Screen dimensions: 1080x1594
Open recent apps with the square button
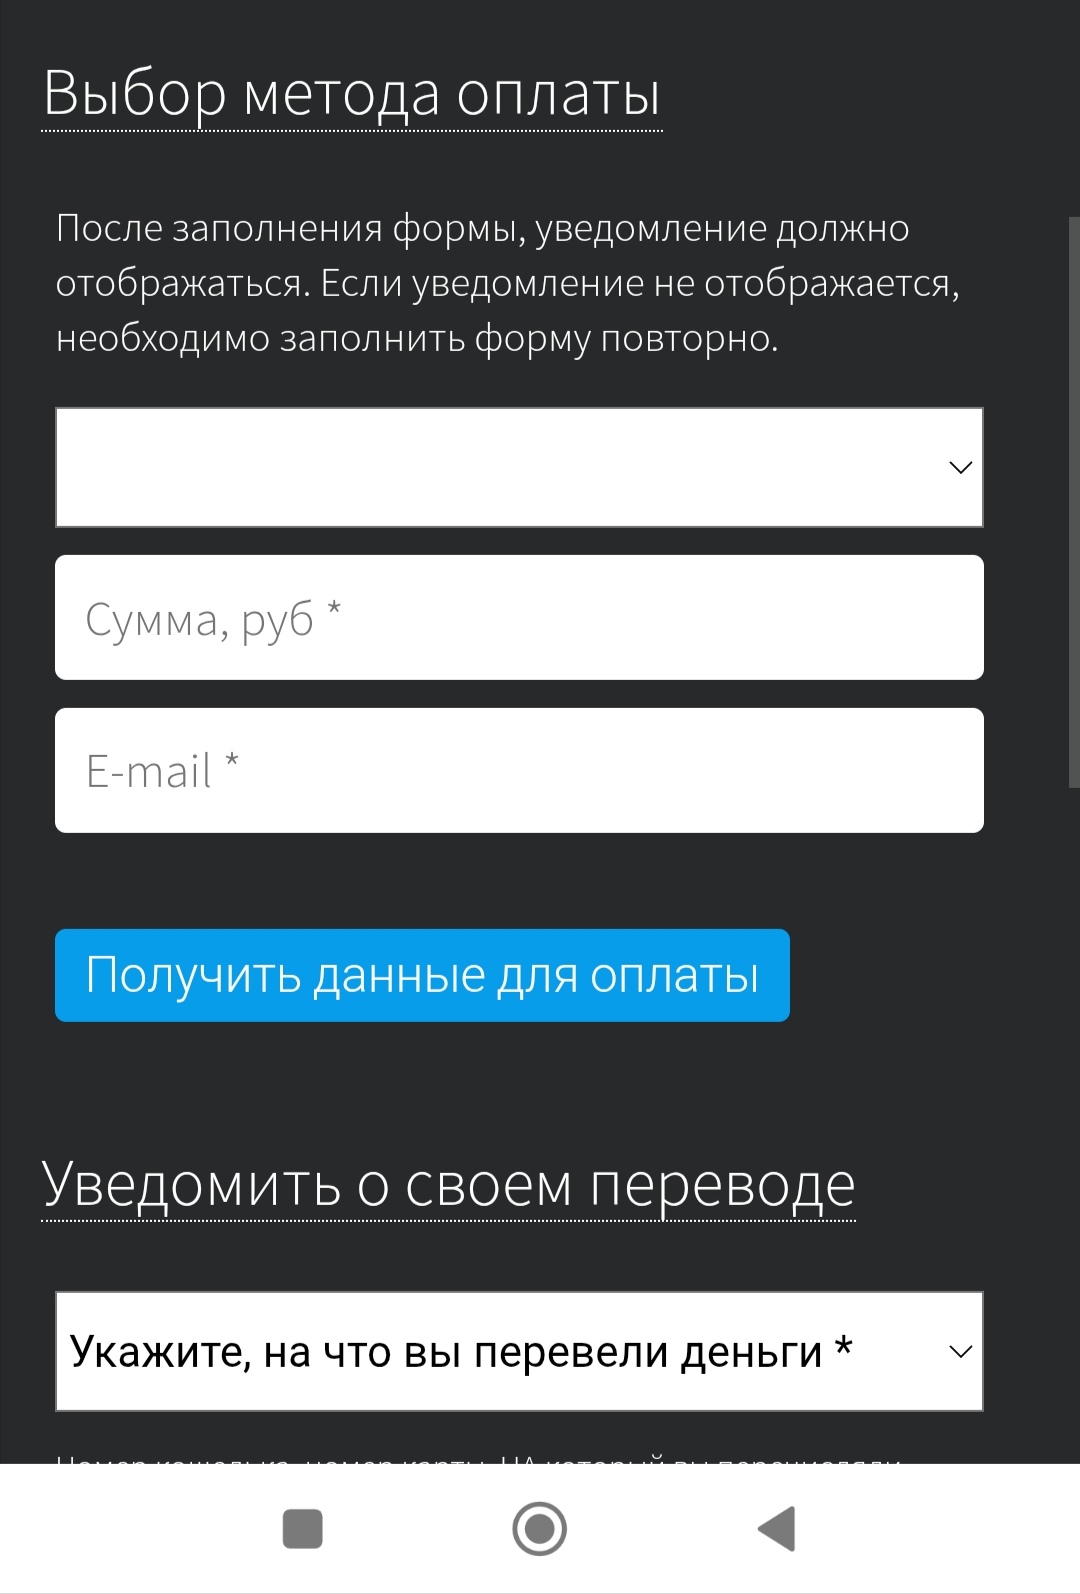[302, 1528]
